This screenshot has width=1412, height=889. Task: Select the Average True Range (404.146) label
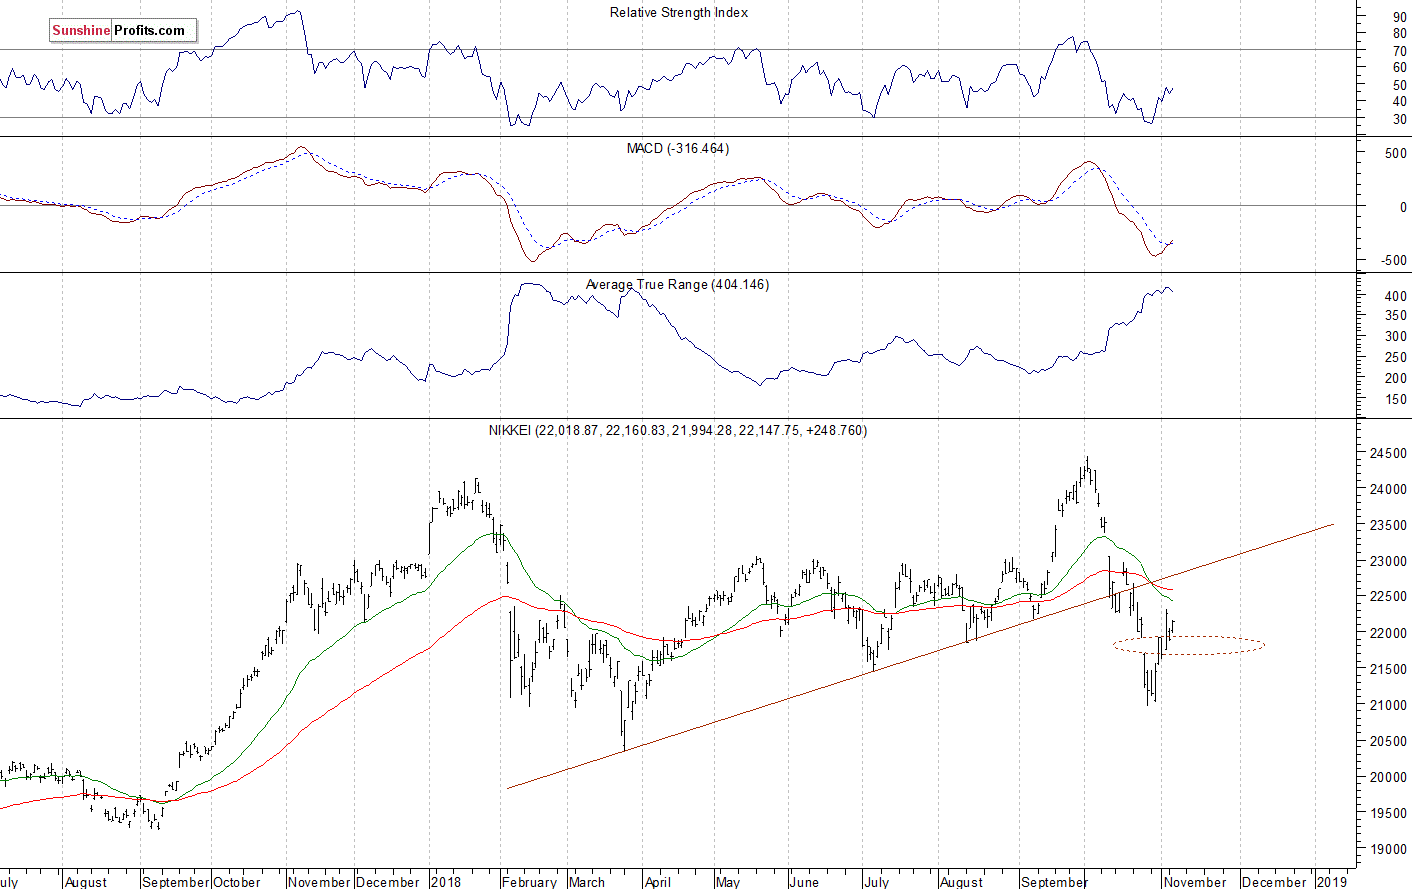[x=677, y=285]
